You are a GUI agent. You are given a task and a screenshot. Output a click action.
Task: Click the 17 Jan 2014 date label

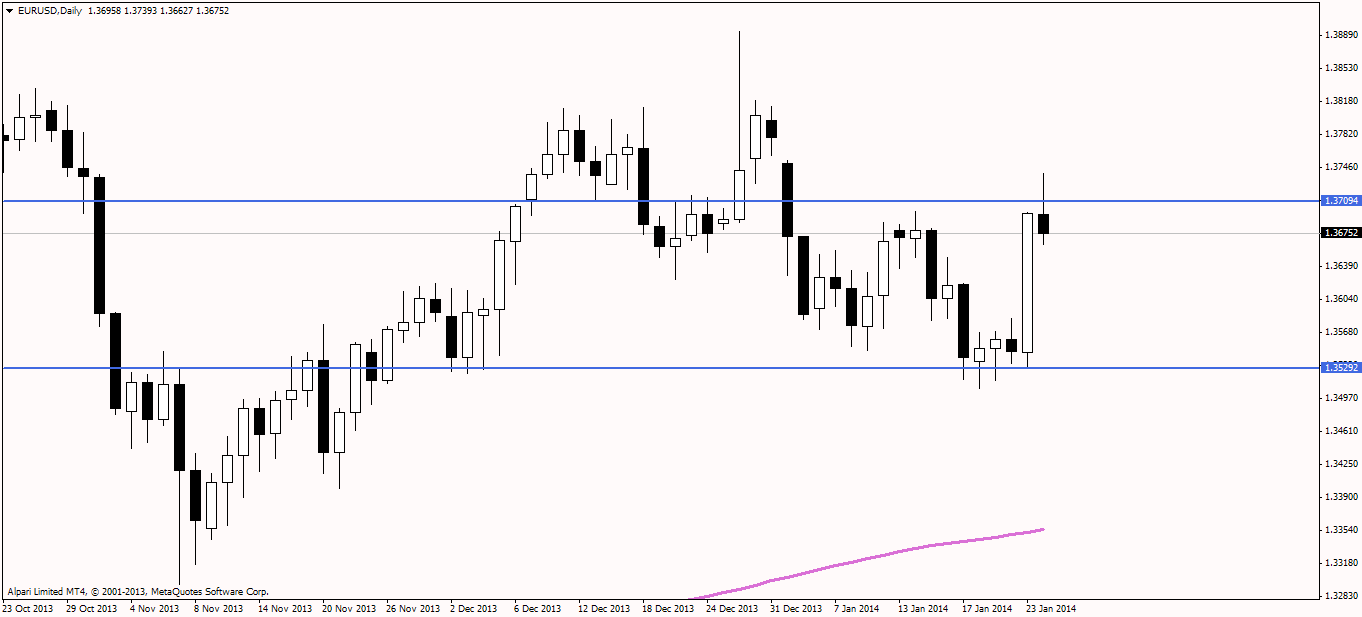(987, 608)
